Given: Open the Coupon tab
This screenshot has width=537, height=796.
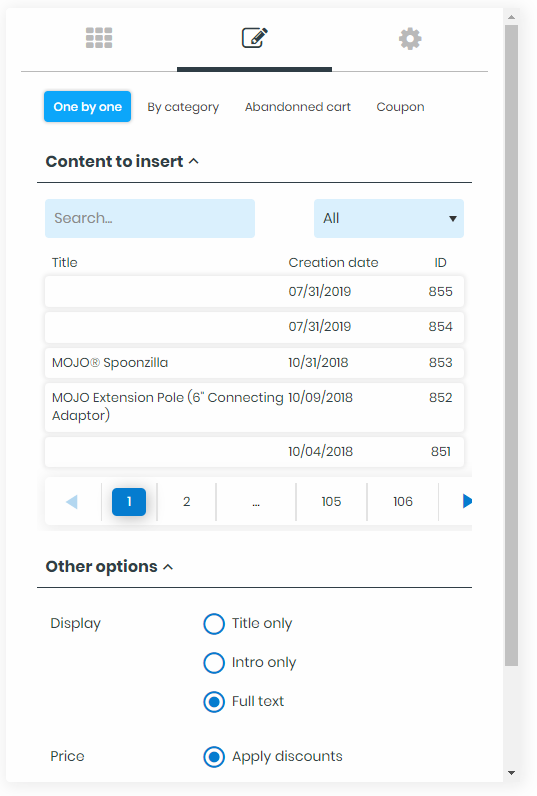Looking at the screenshot, I should (400, 107).
